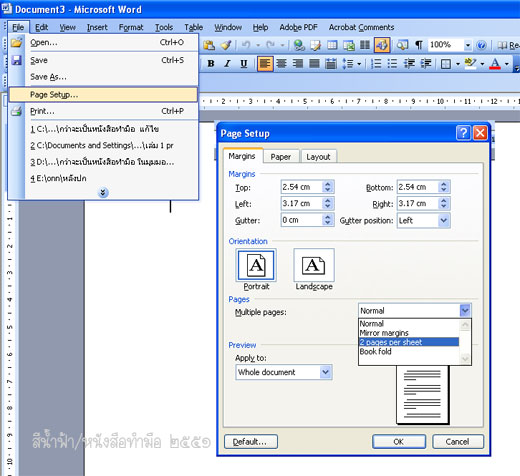Click the Save floppy disk icon

pyautogui.click(x=16, y=60)
